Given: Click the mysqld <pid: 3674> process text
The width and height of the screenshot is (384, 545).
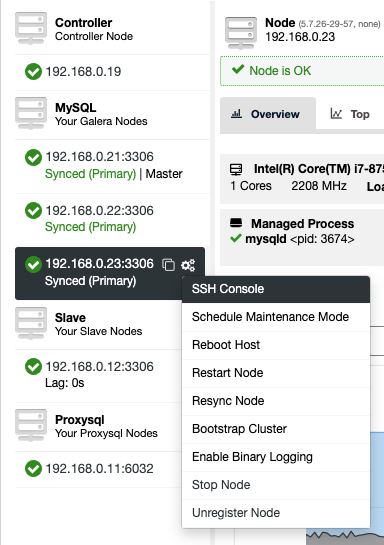Looking at the screenshot, I should point(300,239).
